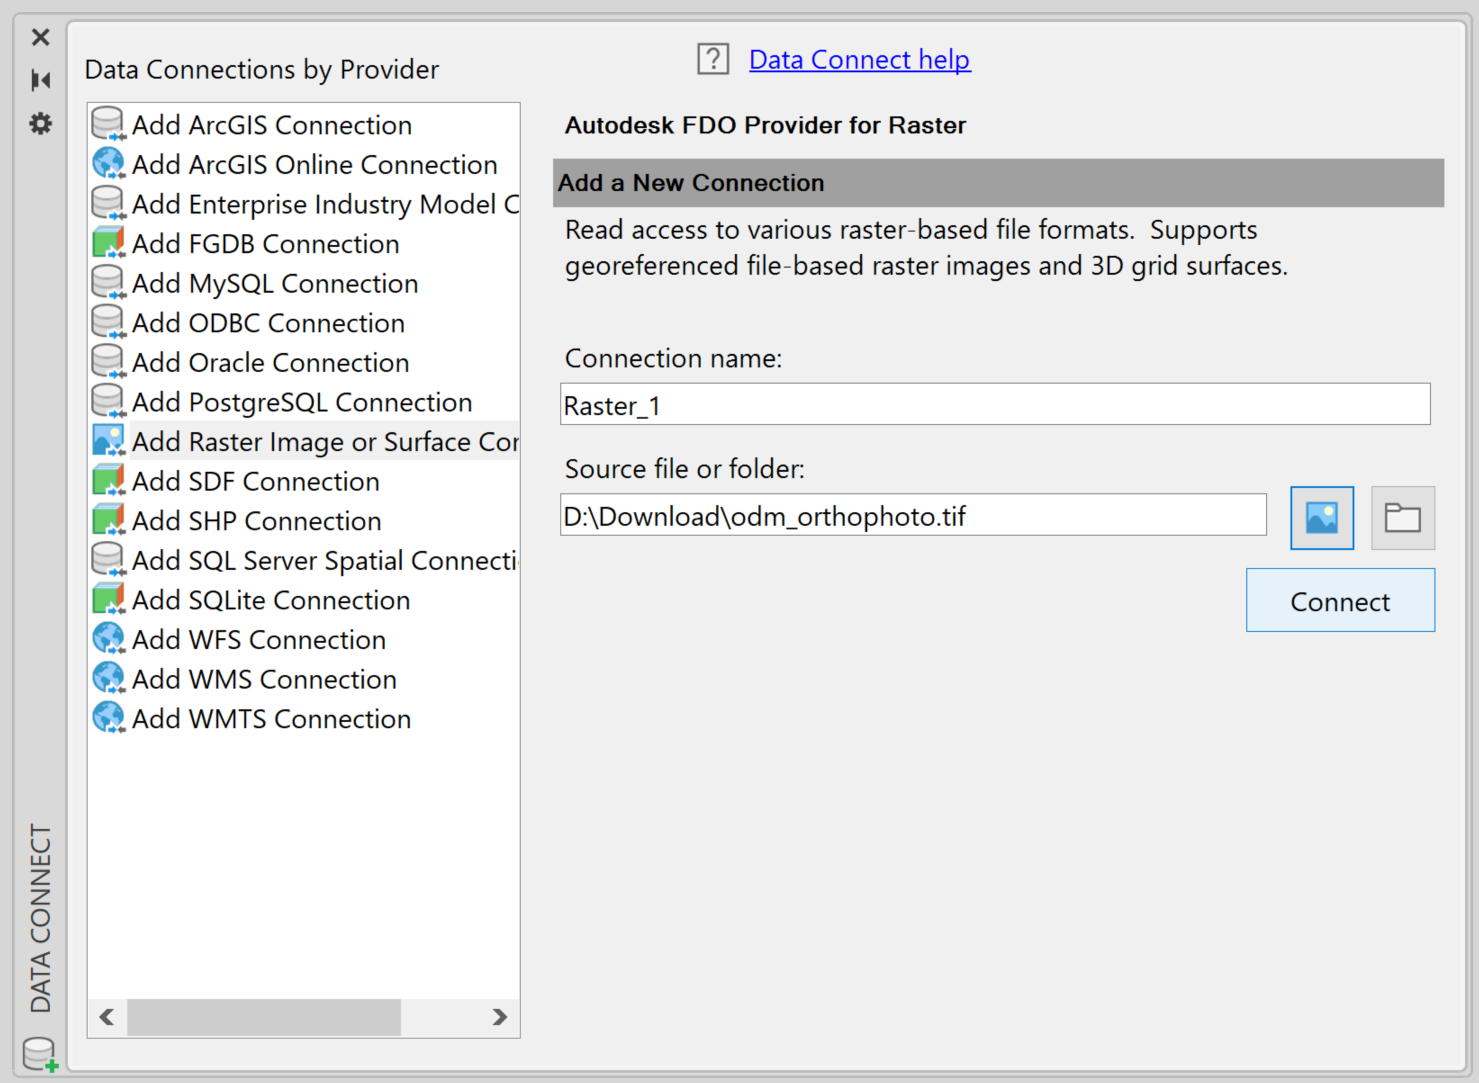Screen dimensions: 1479x1083
Task: Select Add SQL Server Spatial Connection
Action: pos(320,560)
